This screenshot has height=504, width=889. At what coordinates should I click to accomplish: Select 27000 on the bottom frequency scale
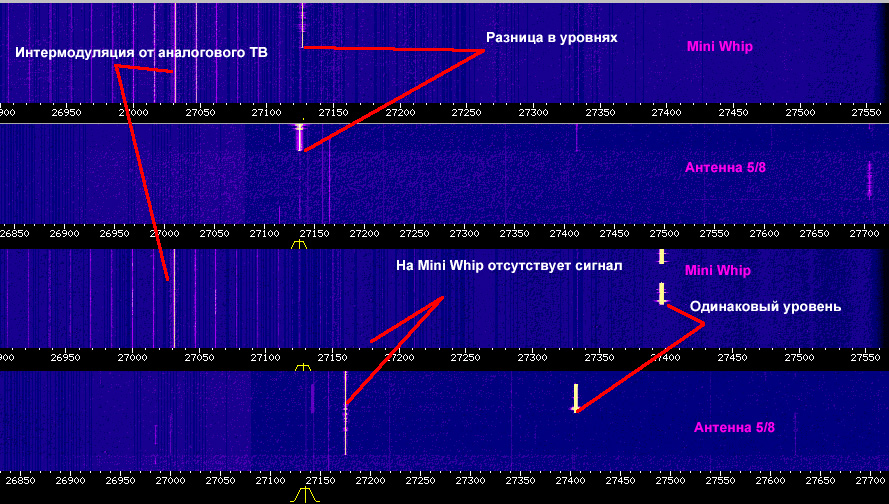170,480
